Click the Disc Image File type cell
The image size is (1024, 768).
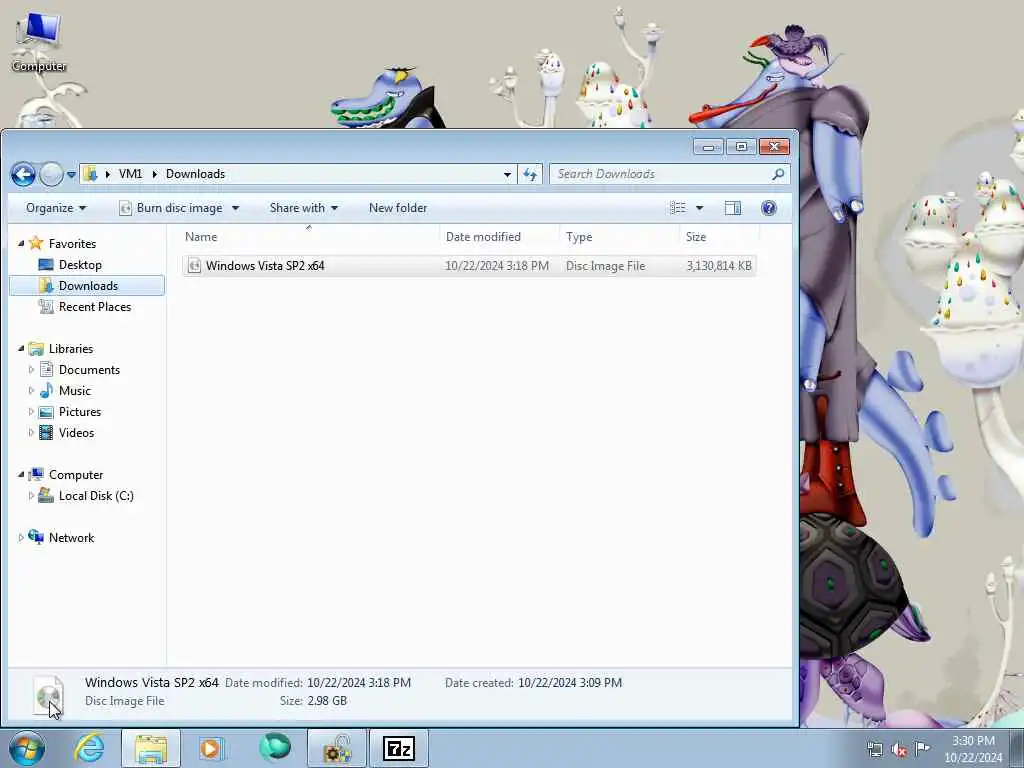(605, 266)
